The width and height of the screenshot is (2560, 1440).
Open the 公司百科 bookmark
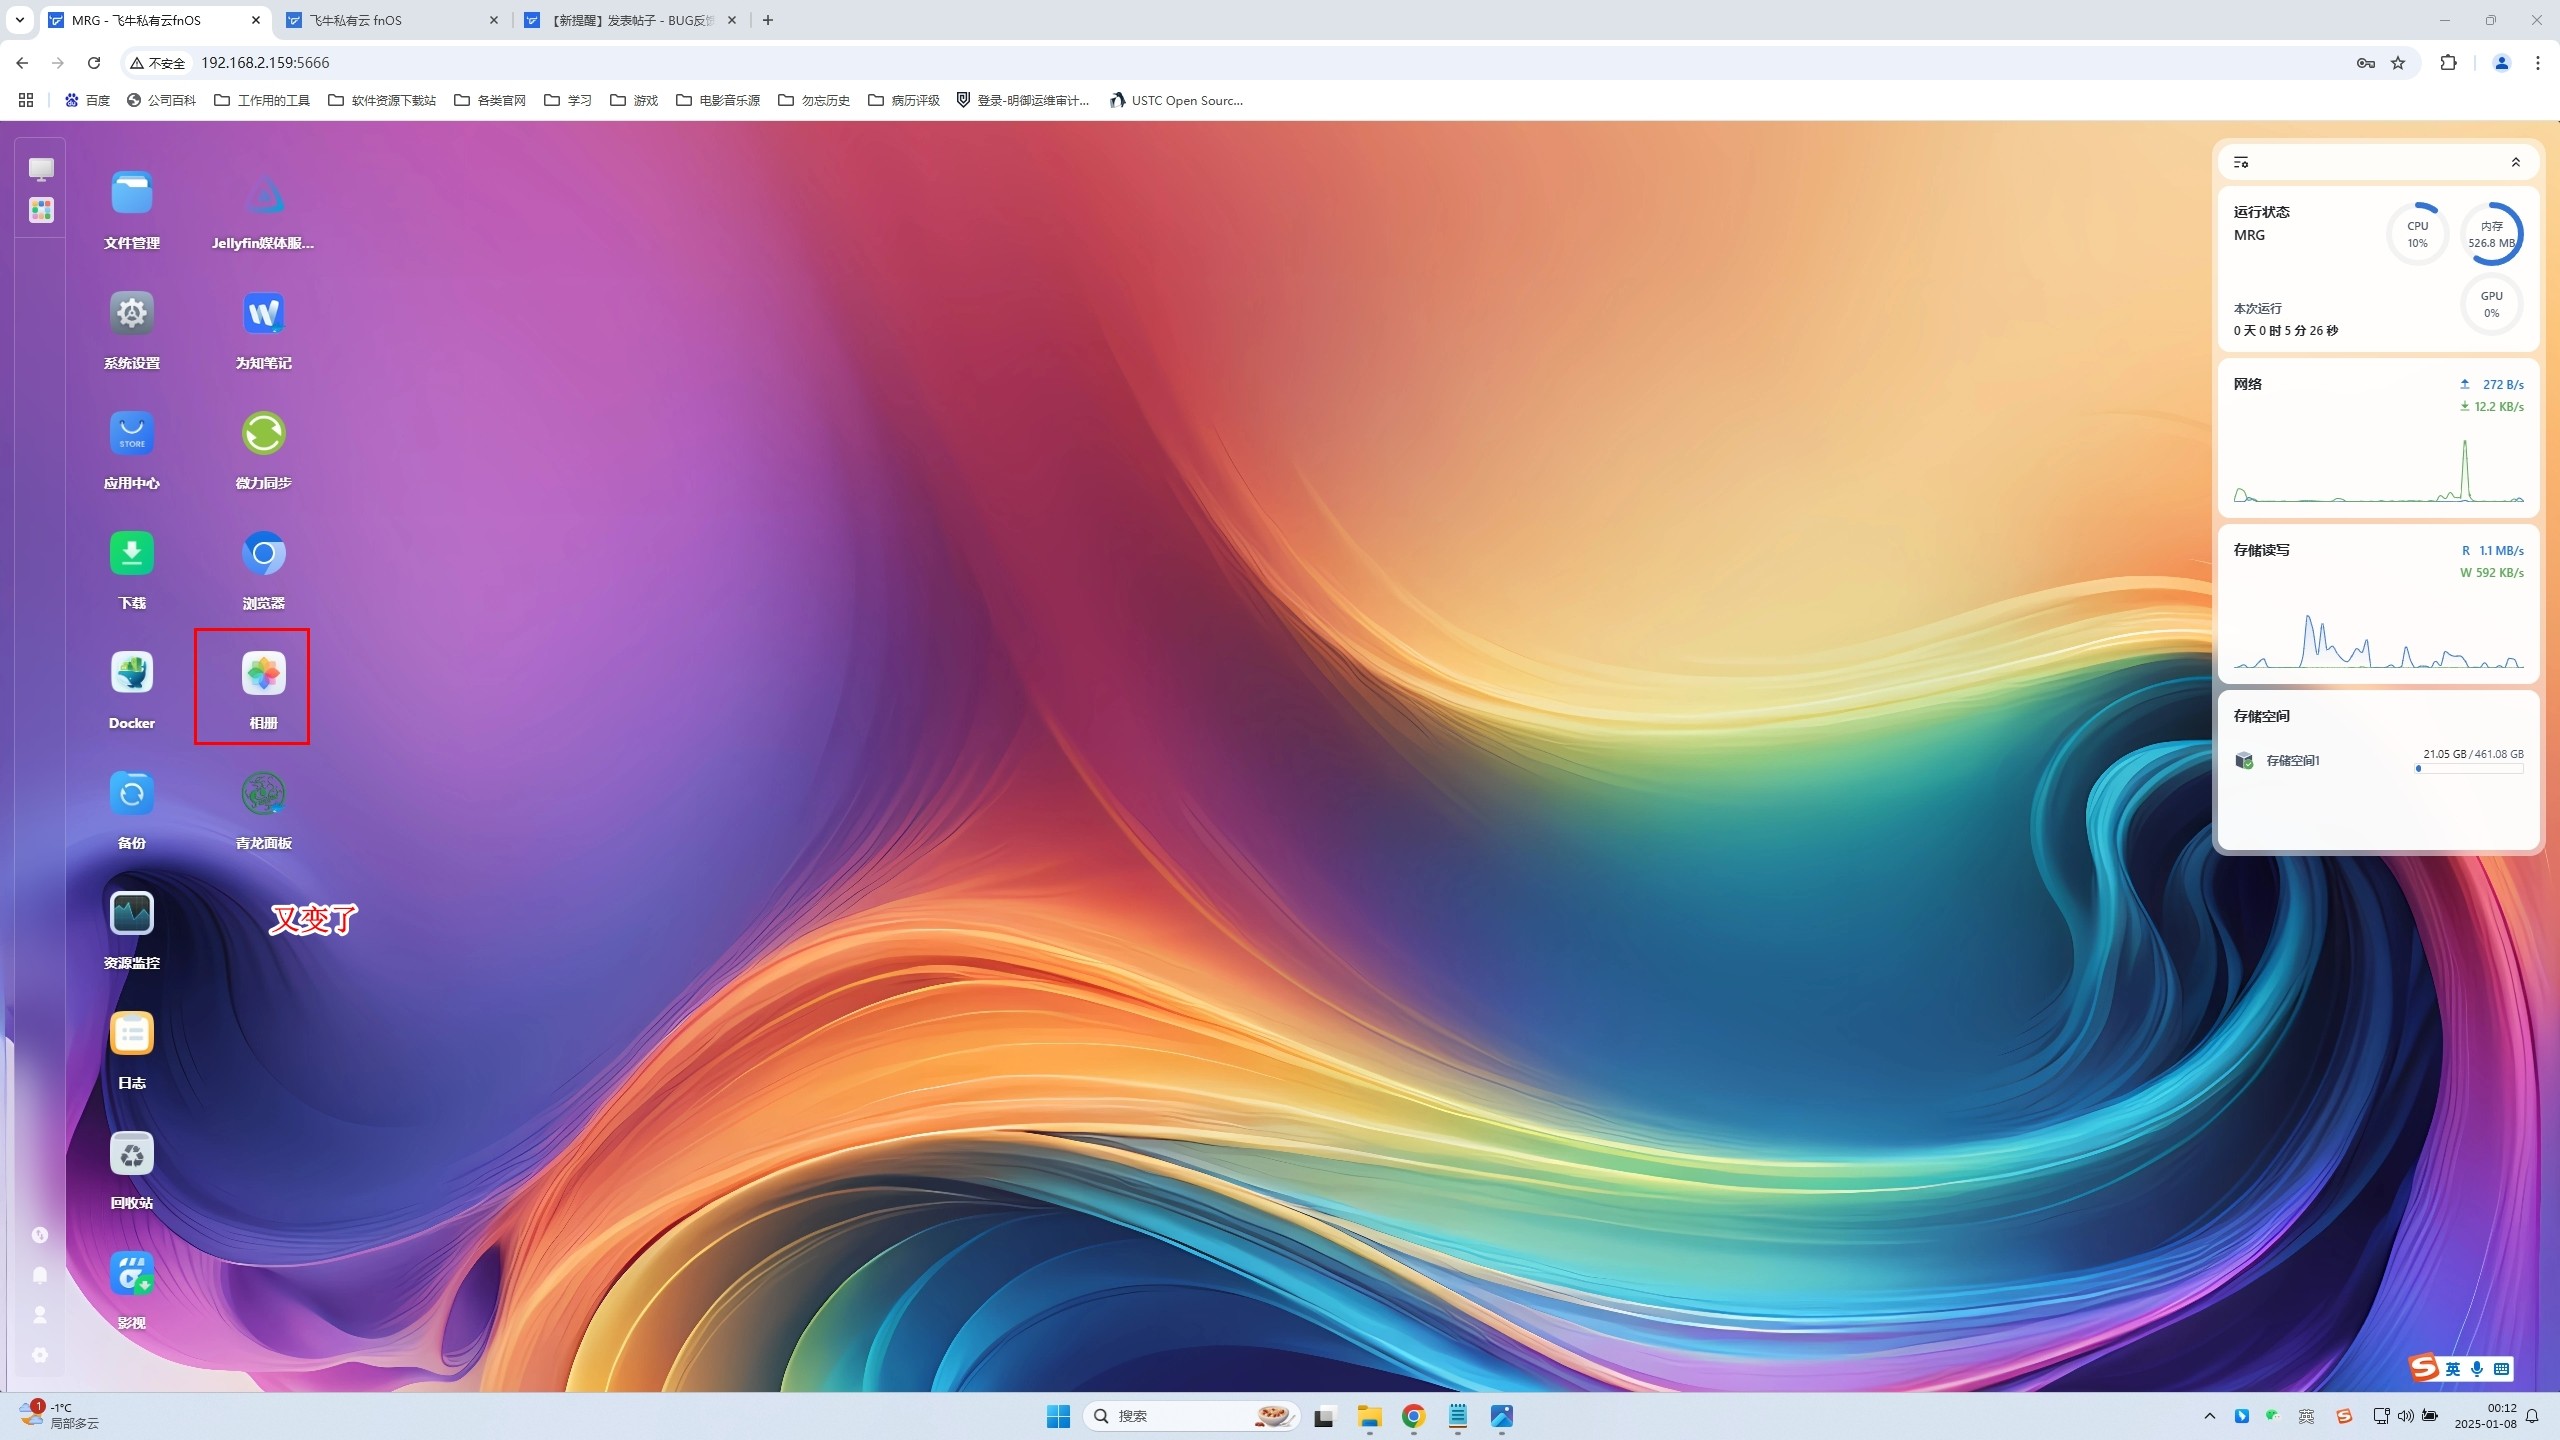(161, 100)
